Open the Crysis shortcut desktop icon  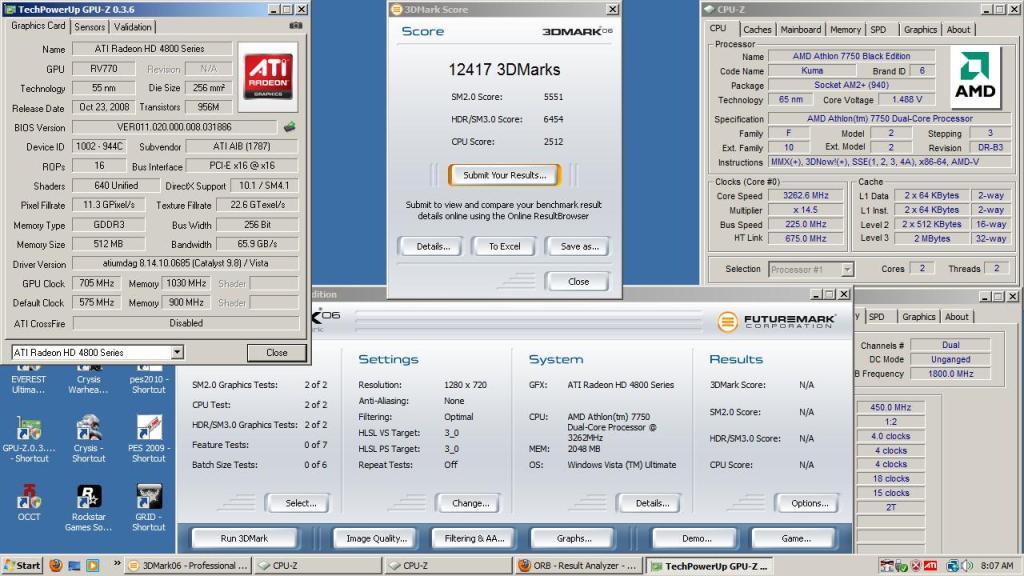click(88, 439)
